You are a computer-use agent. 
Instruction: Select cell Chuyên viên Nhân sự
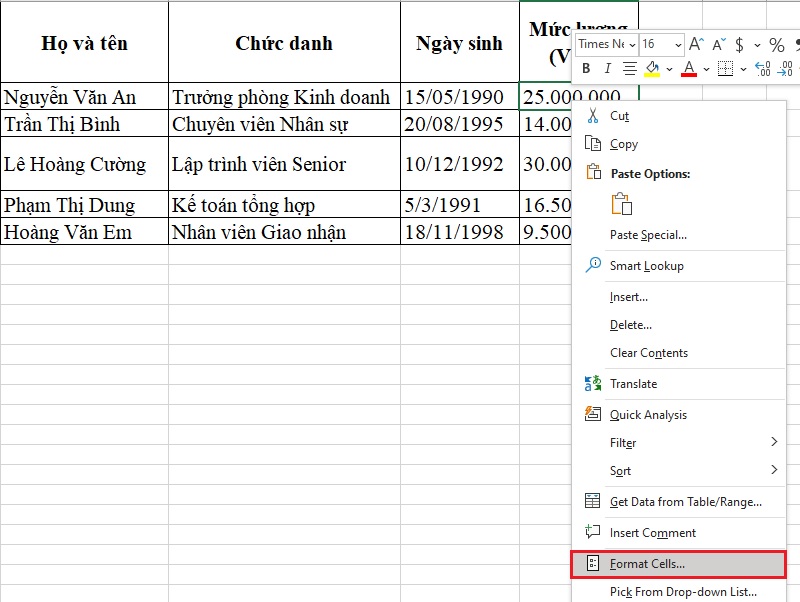coord(284,123)
